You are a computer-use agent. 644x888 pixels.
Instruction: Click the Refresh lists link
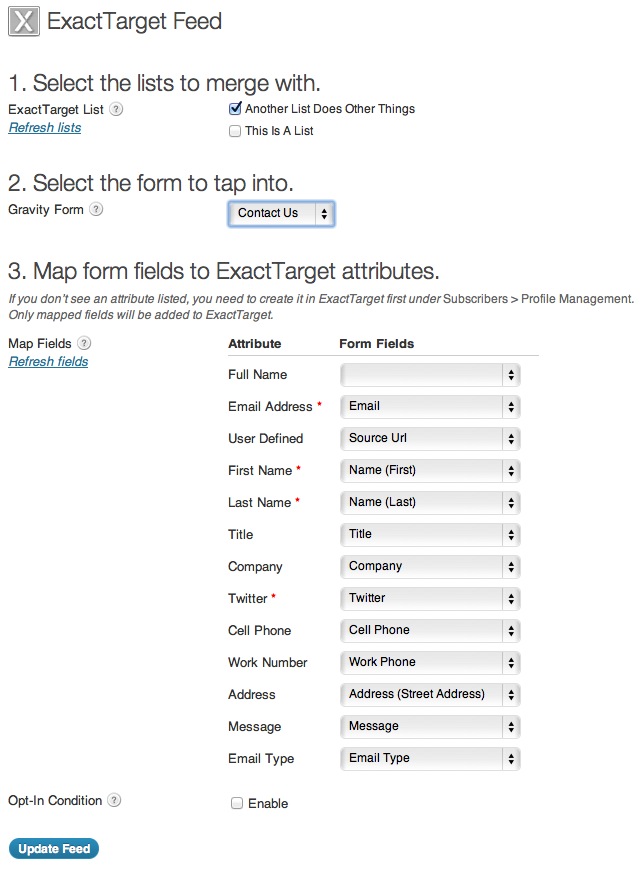click(45, 128)
